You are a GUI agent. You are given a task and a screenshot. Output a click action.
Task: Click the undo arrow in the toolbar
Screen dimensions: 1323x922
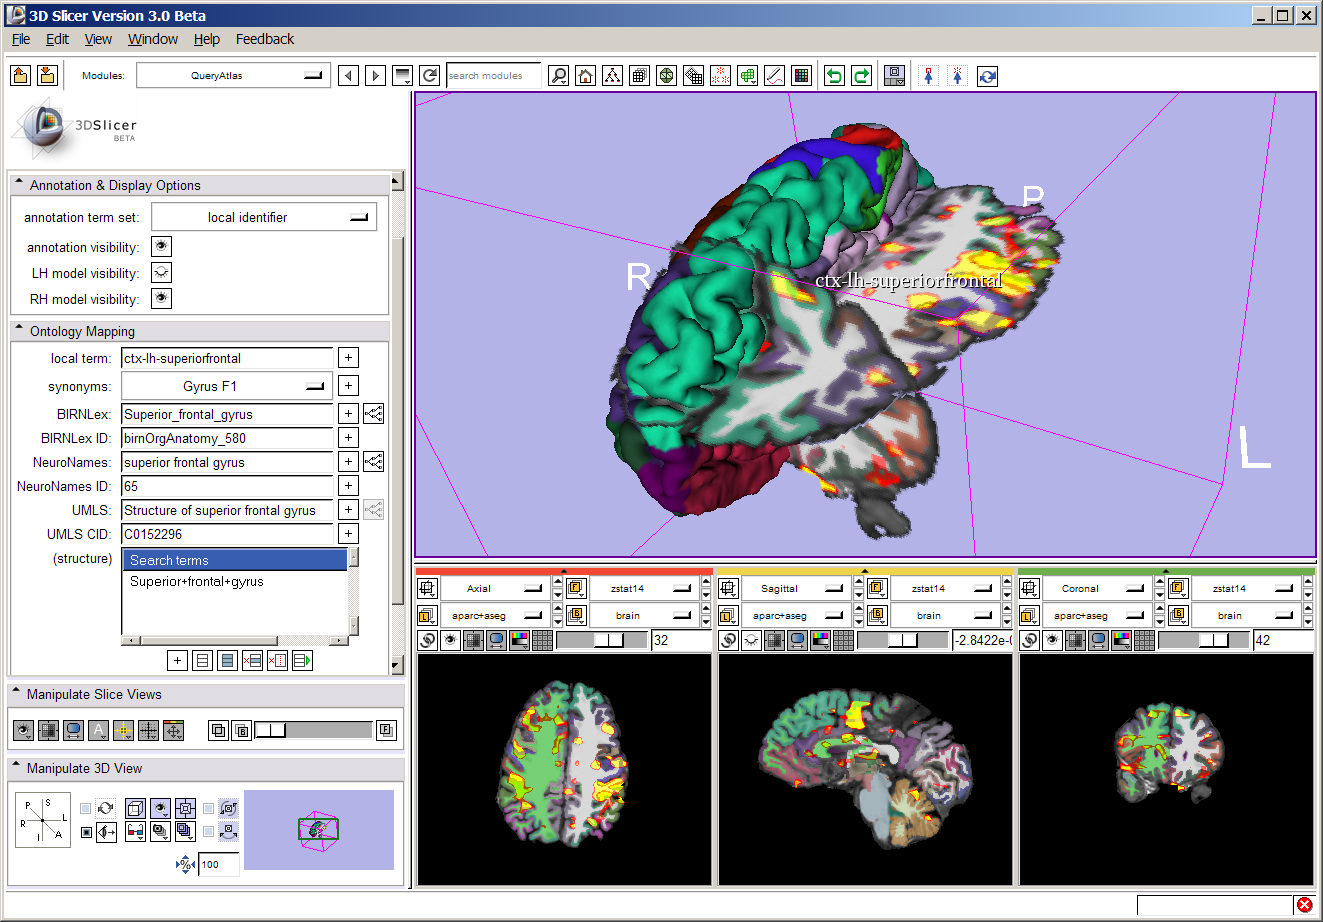(834, 76)
